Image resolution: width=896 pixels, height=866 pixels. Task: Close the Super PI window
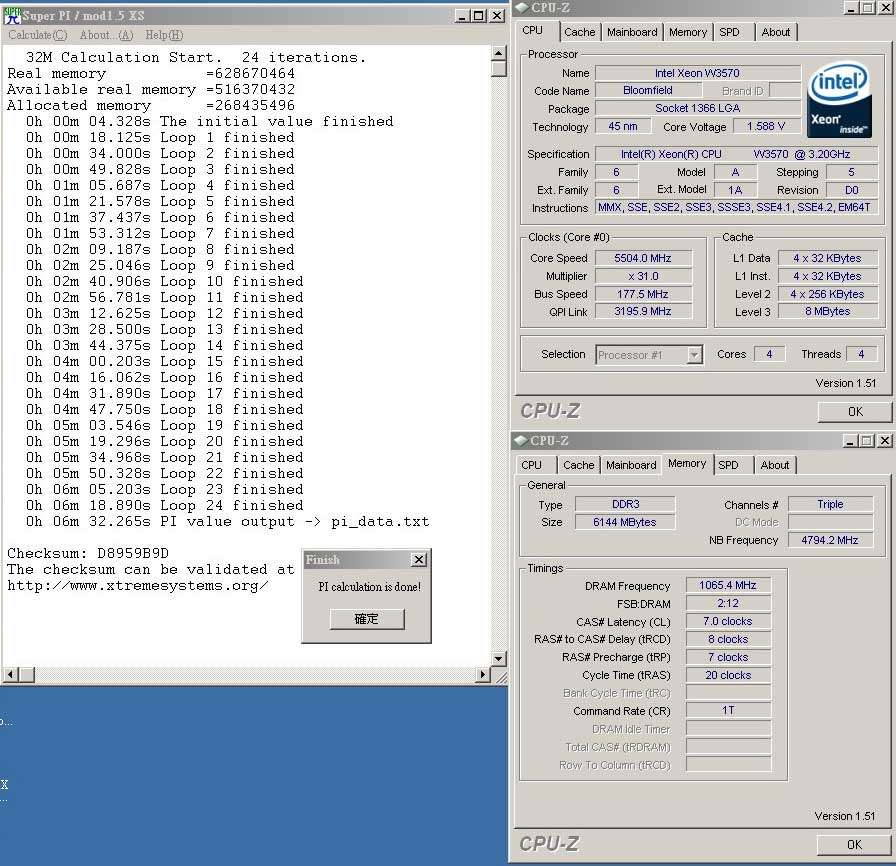(497, 16)
